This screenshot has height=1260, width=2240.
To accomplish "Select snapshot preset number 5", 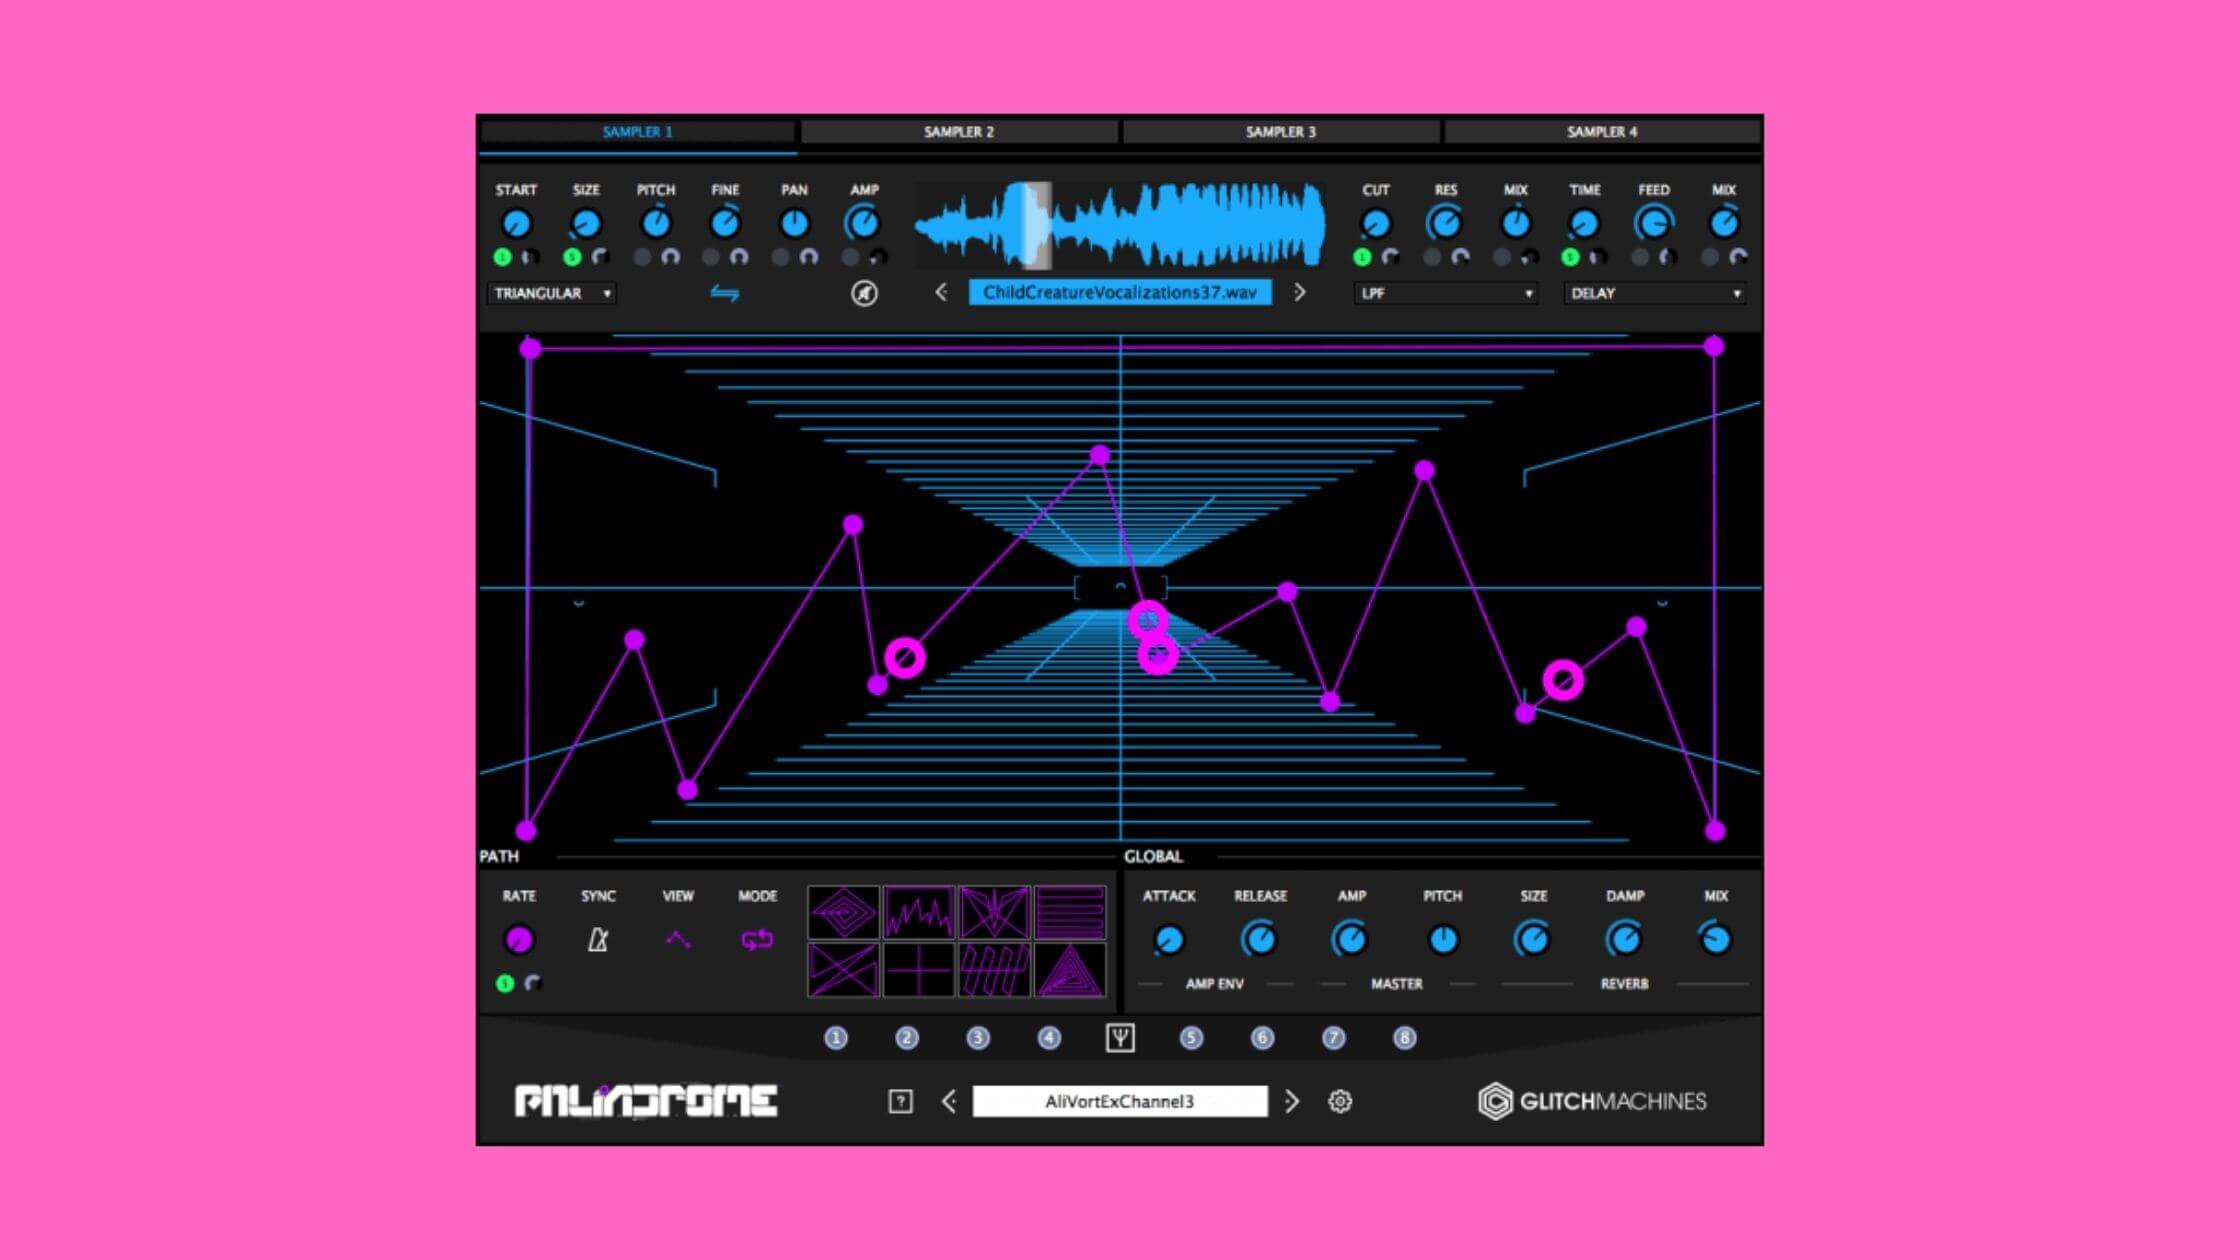I will coord(1191,1038).
